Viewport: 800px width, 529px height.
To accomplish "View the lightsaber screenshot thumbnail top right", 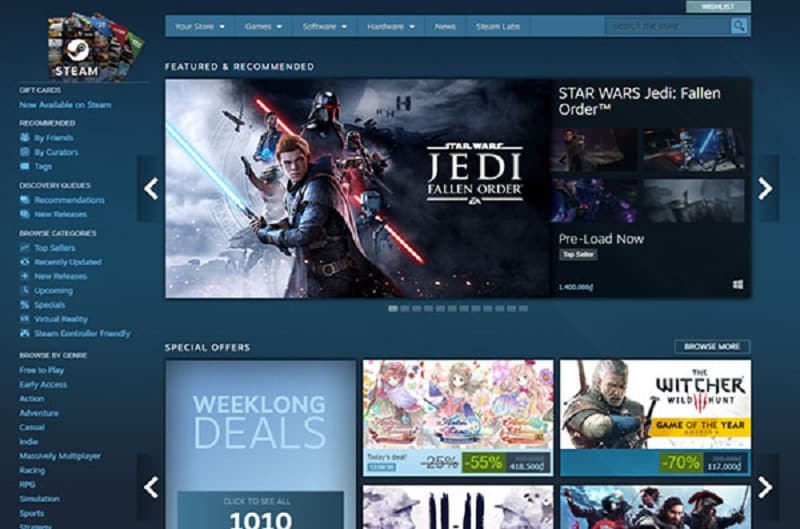I will coord(693,149).
